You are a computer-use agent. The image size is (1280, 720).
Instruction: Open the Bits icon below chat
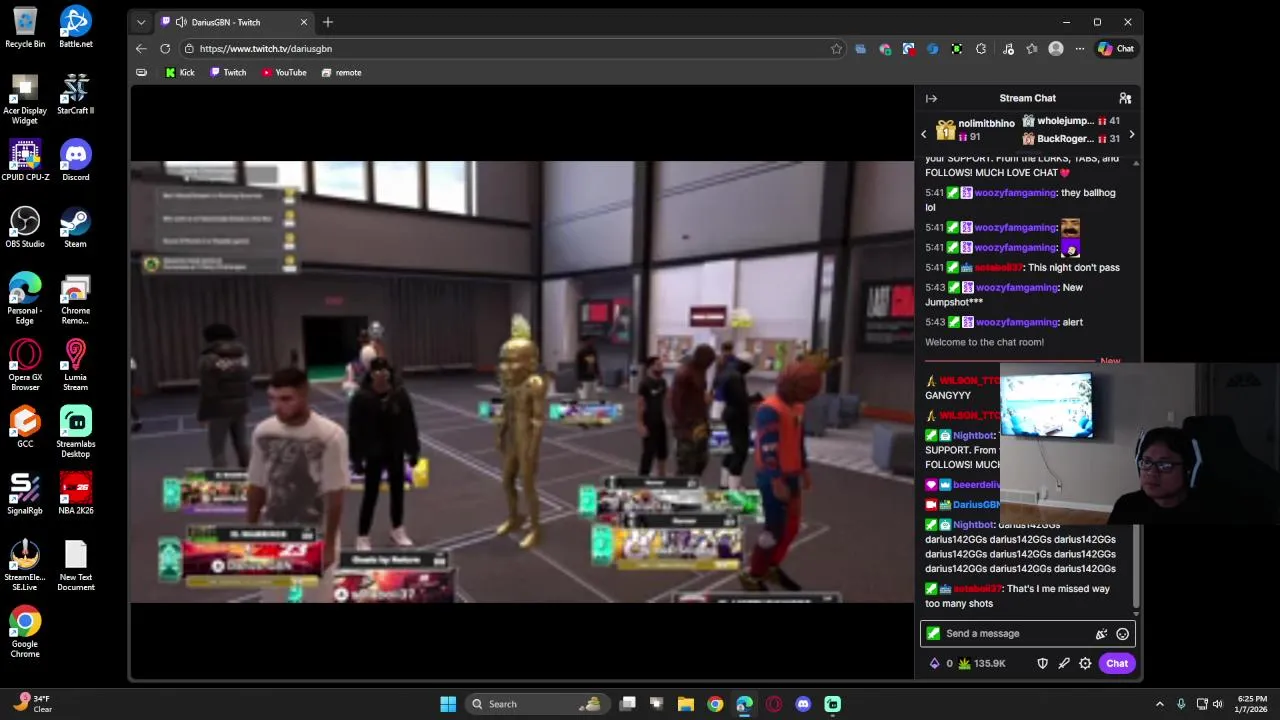pos(935,663)
